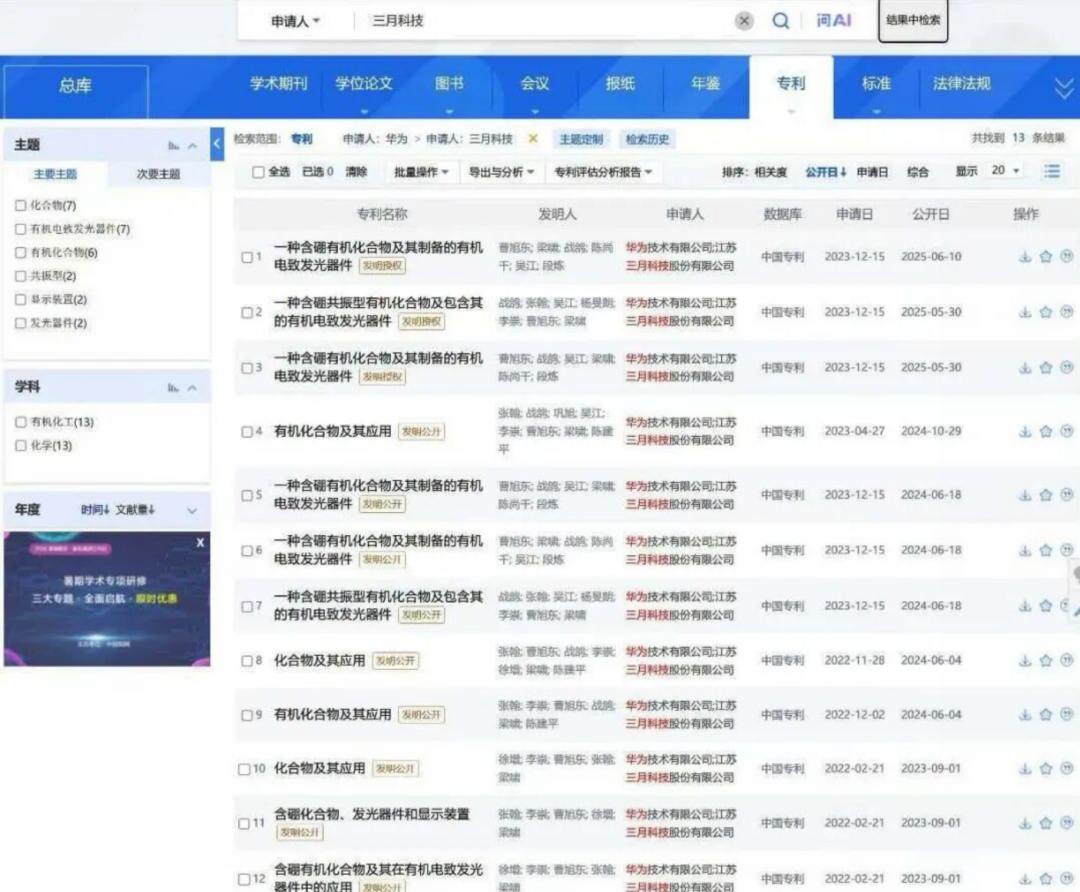Viewport: 1080px width, 892px height.
Task: Open the 总库 database button
Action: coord(75,86)
